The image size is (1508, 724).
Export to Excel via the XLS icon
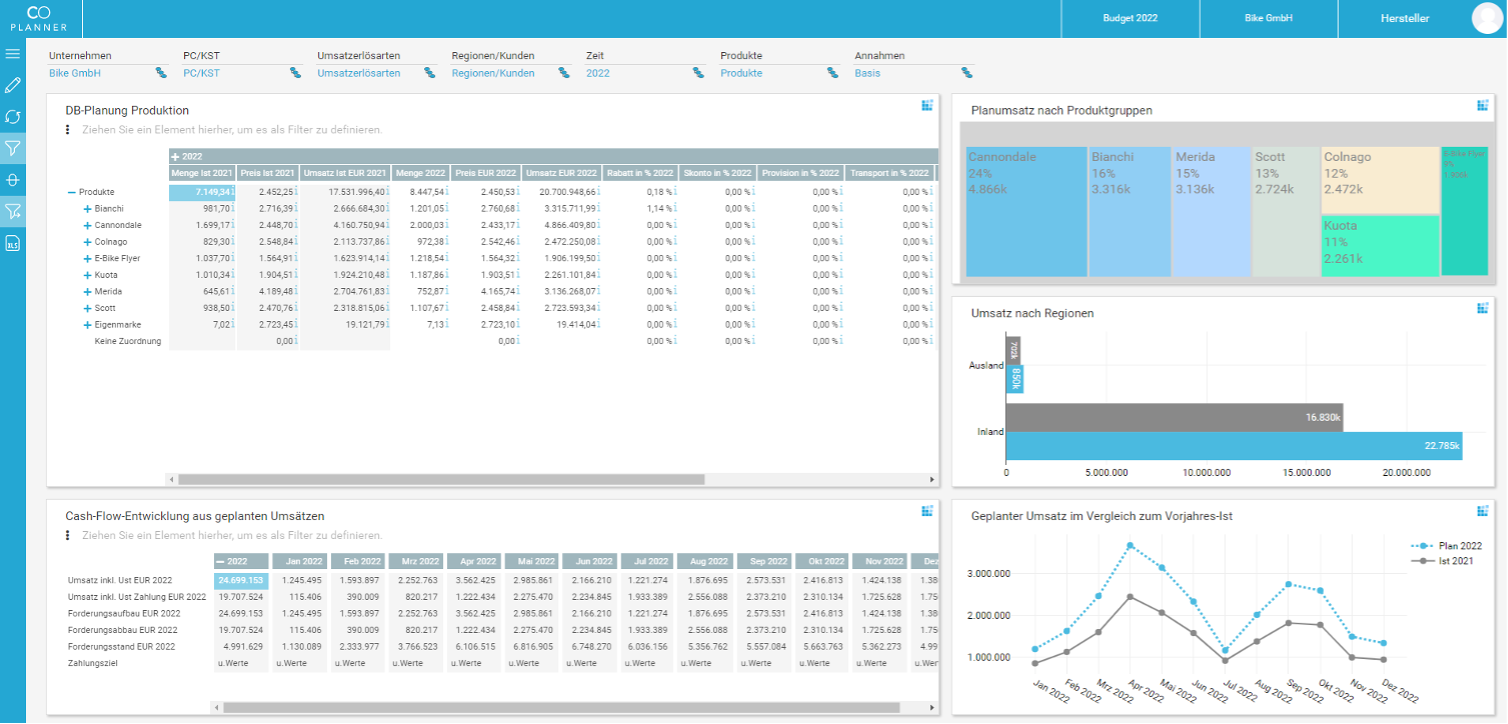click(13, 244)
